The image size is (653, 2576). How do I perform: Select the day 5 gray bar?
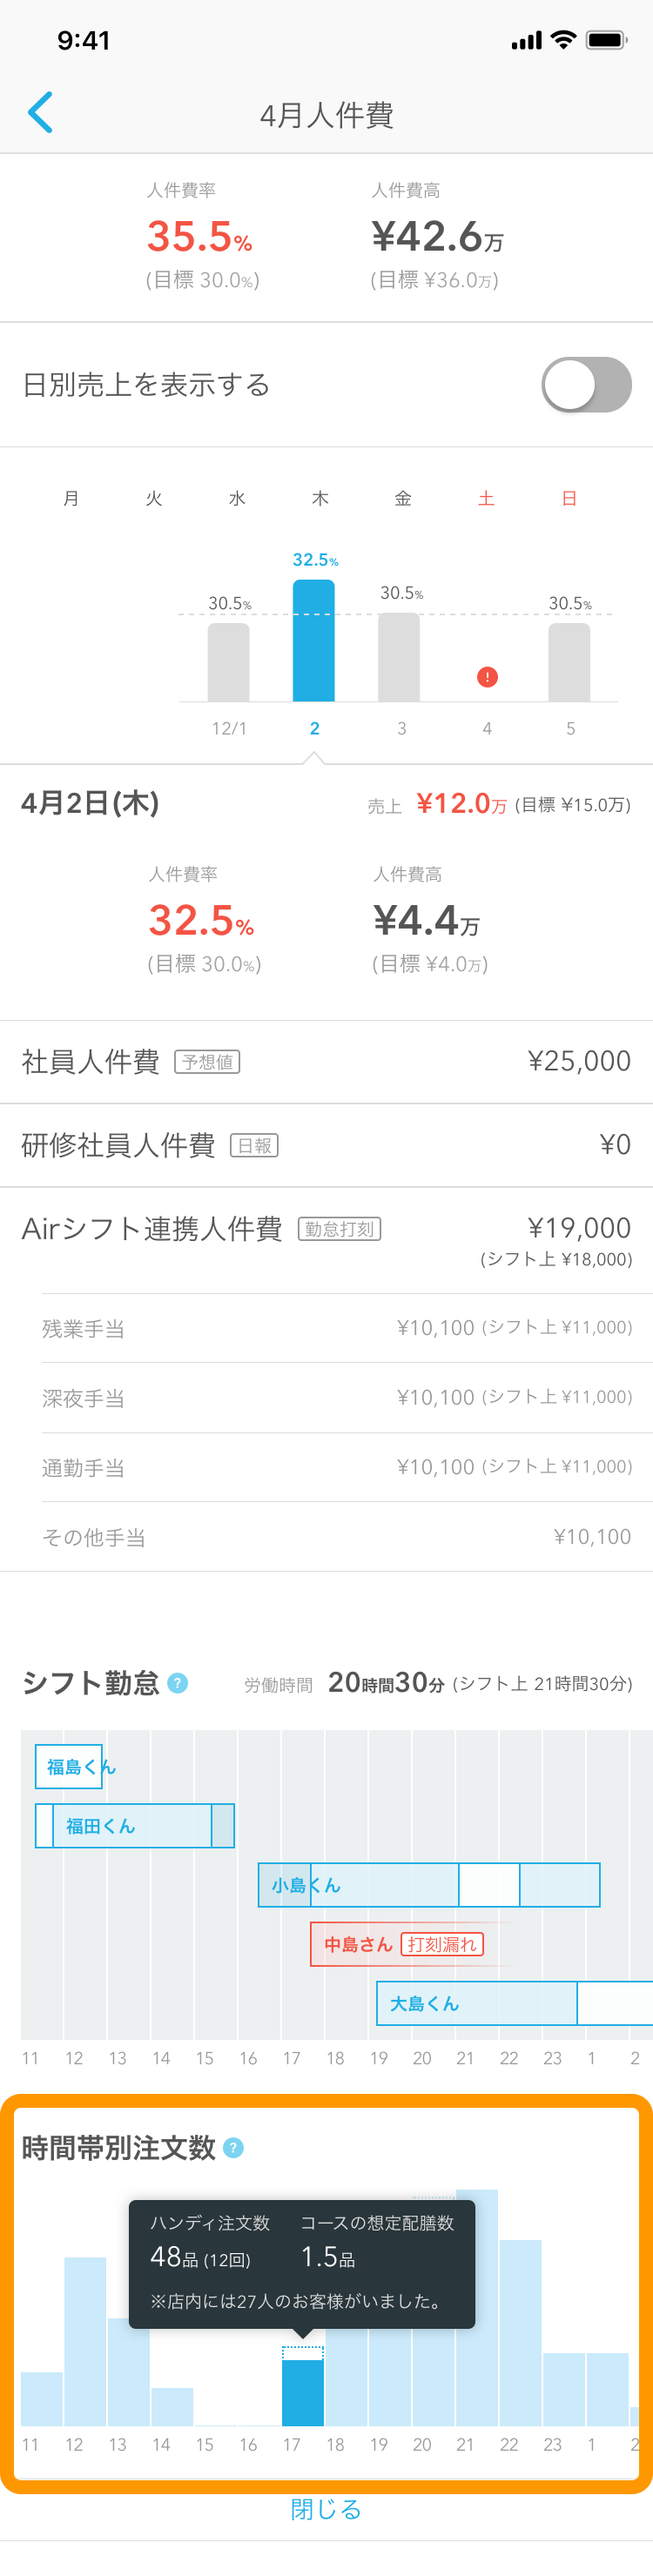pyautogui.click(x=570, y=662)
